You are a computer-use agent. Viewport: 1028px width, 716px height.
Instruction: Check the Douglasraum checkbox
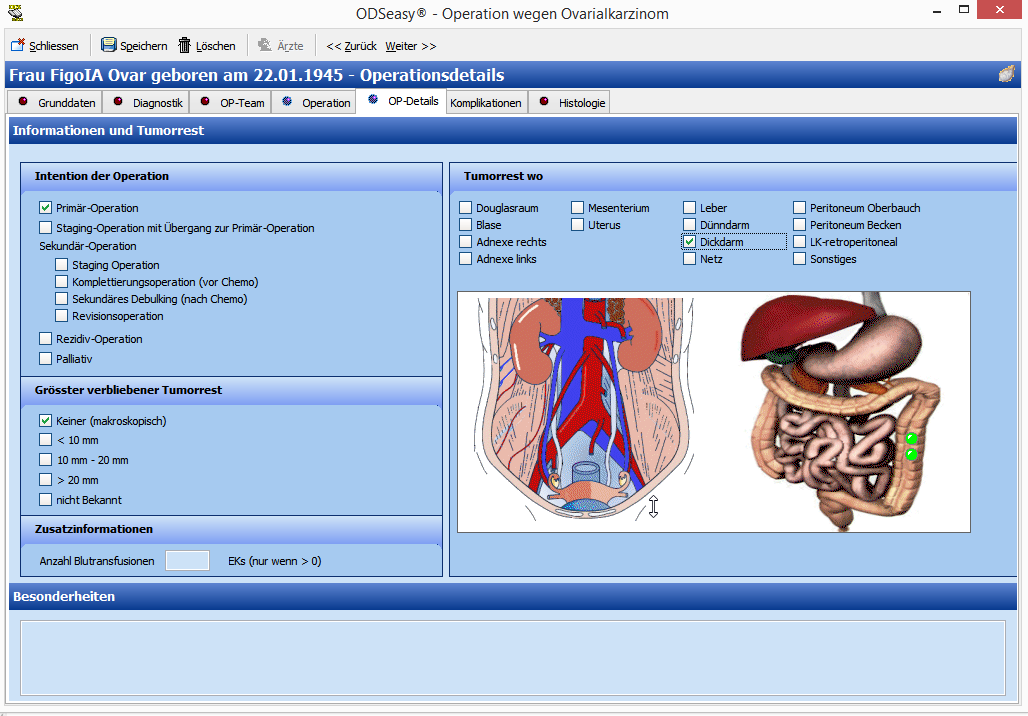tap(465, 208)
